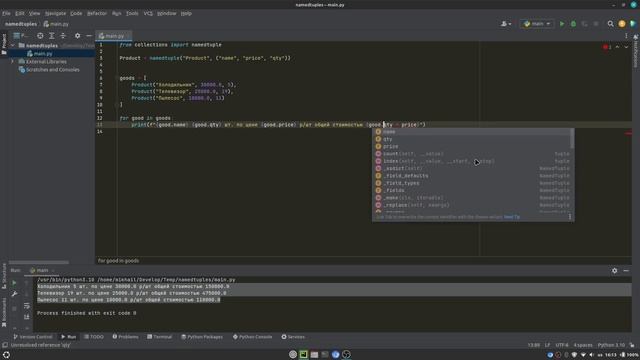This screenshot has height=360, width=640.
Task: Select the main tab in Run panel
Action: tap(42, 271)
